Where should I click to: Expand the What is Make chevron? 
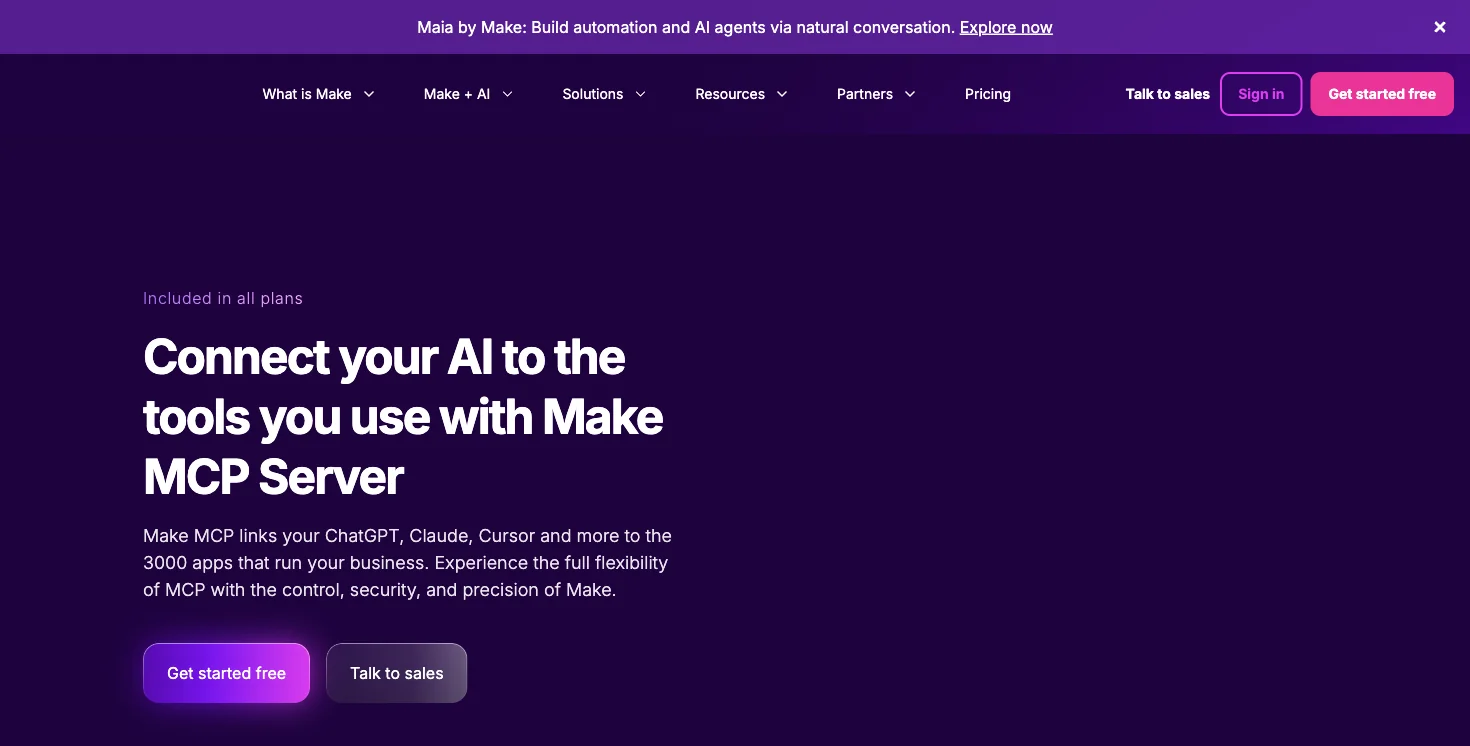tap(369, 94)
